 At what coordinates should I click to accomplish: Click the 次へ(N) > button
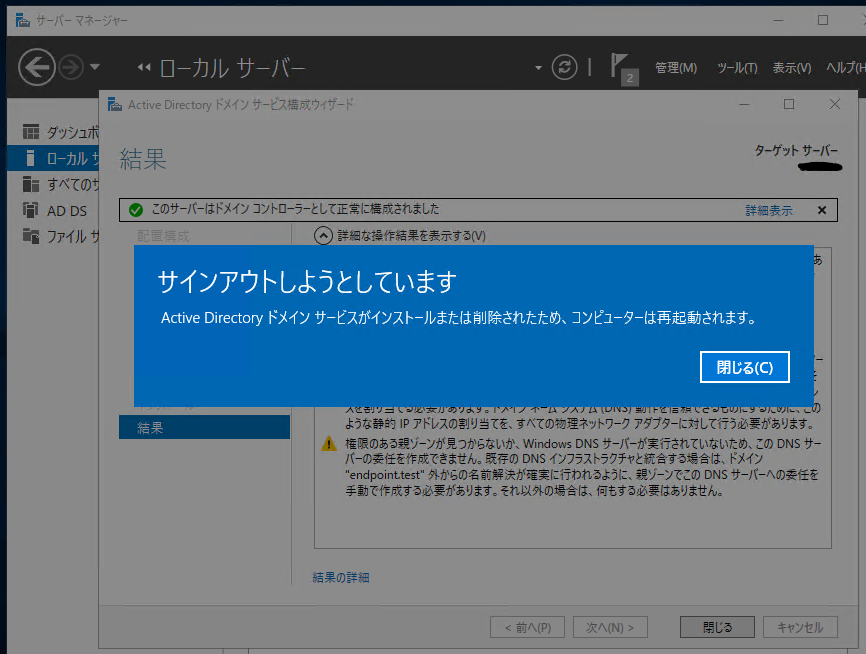click(x=610, y=627)
